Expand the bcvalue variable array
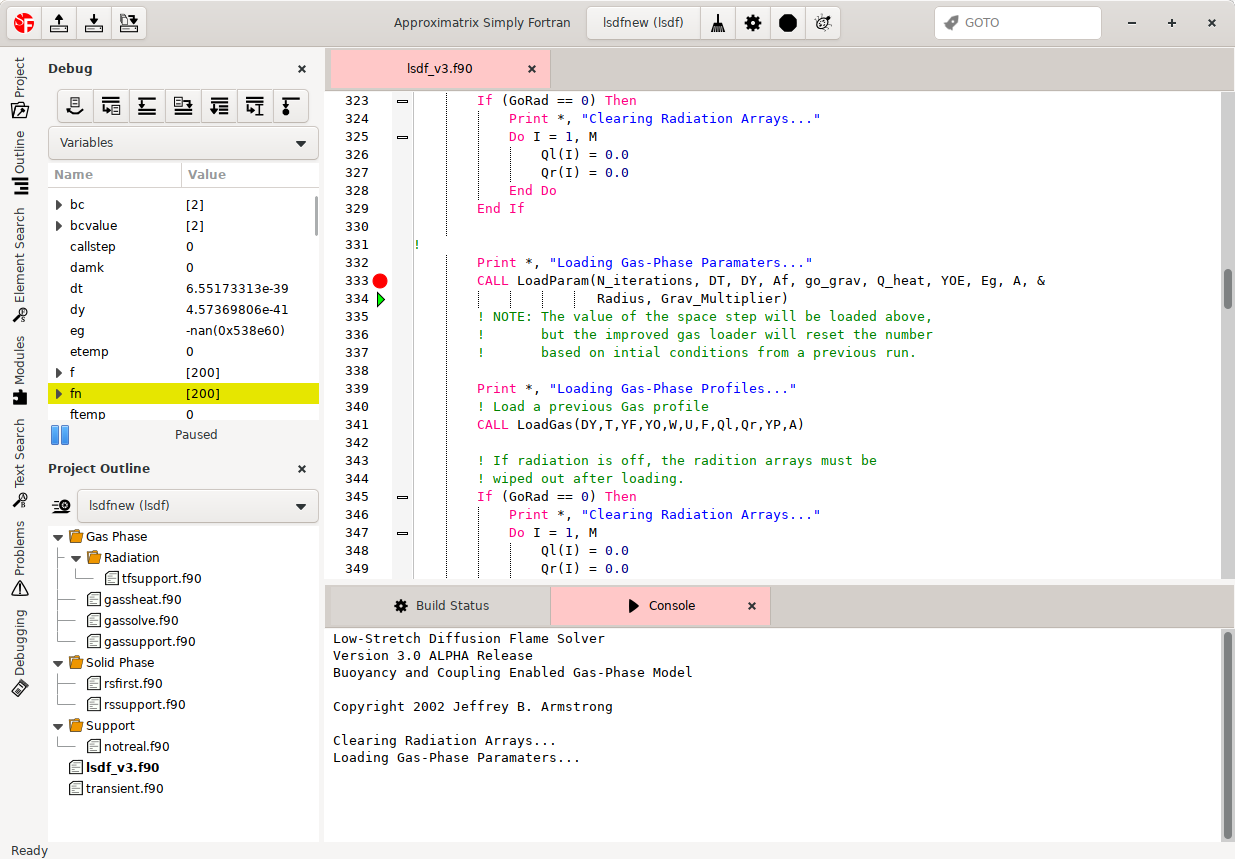Screen dimensions: 1235x859 (59, 226)
